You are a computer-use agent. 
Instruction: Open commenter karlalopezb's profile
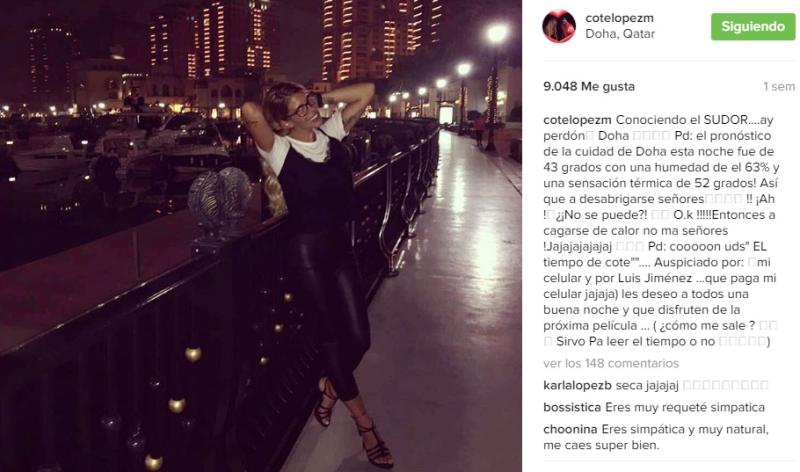[x=577, y=385]
